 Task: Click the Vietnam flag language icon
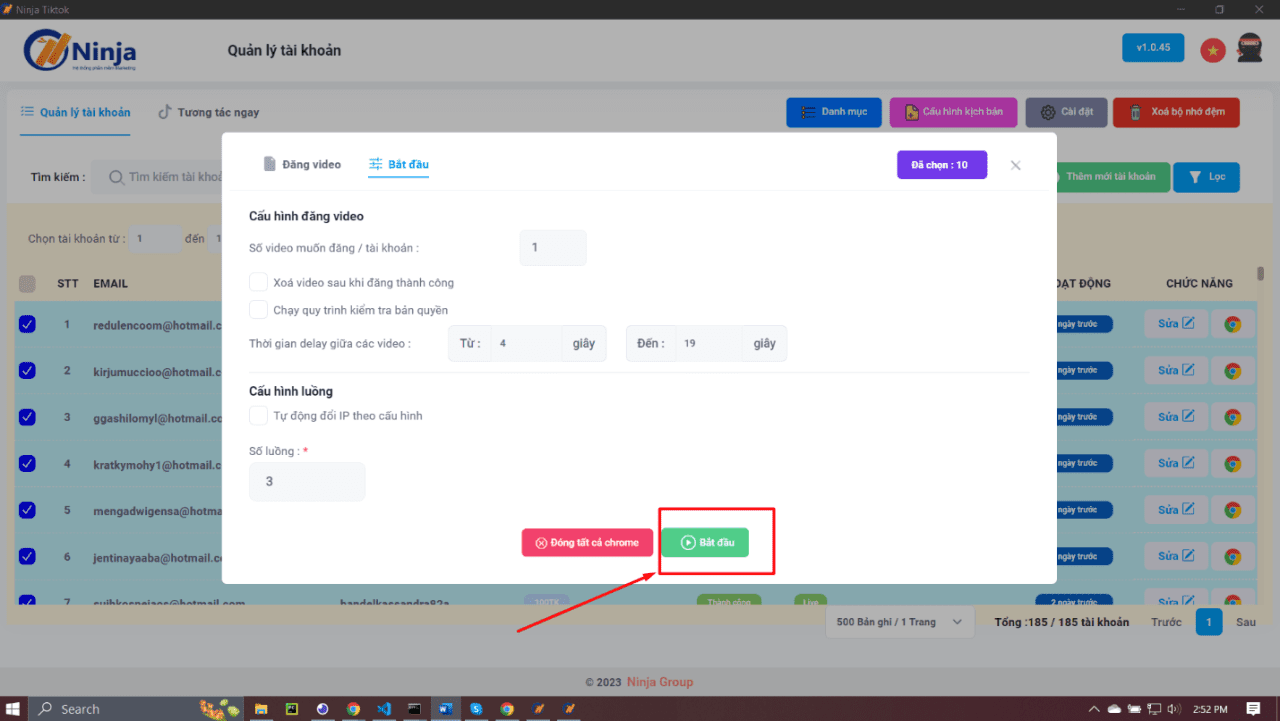1213,50
